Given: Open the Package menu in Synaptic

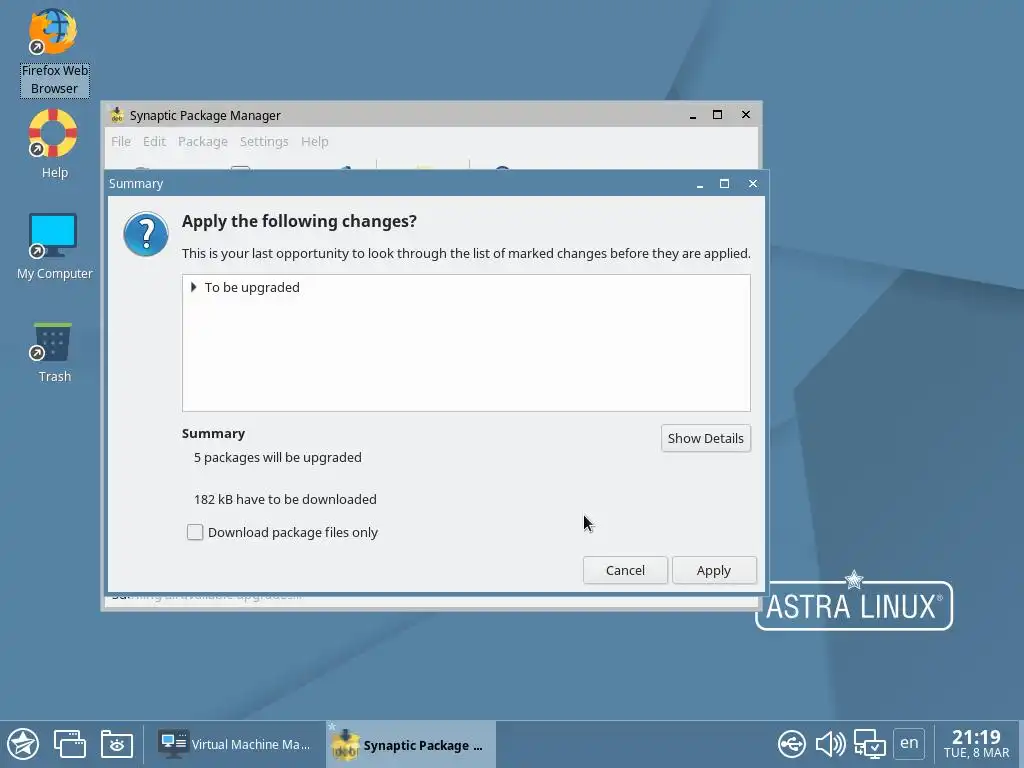Looking at the screenshot, I should pyautogui.click(x=203, y=141).
